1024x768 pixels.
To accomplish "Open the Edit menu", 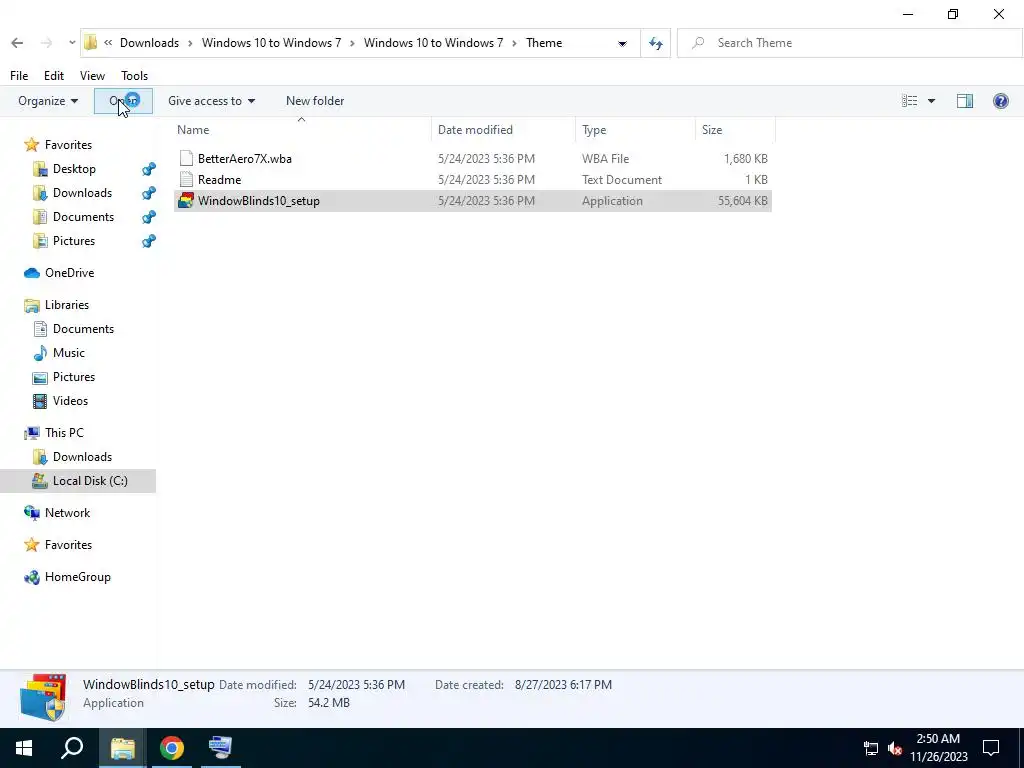I will [54, 76].
